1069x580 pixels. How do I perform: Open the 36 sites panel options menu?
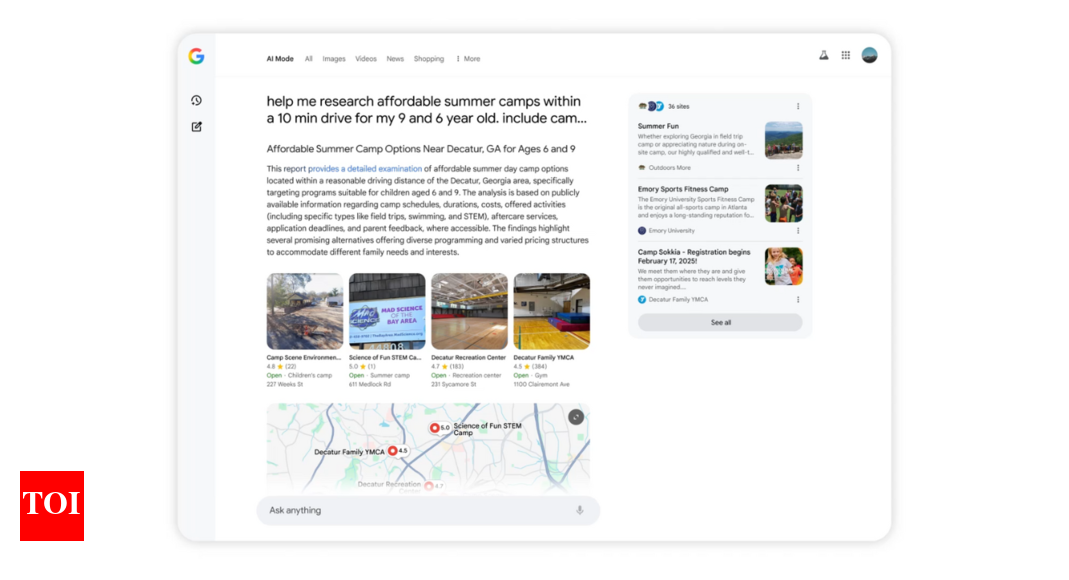point(798,106)
